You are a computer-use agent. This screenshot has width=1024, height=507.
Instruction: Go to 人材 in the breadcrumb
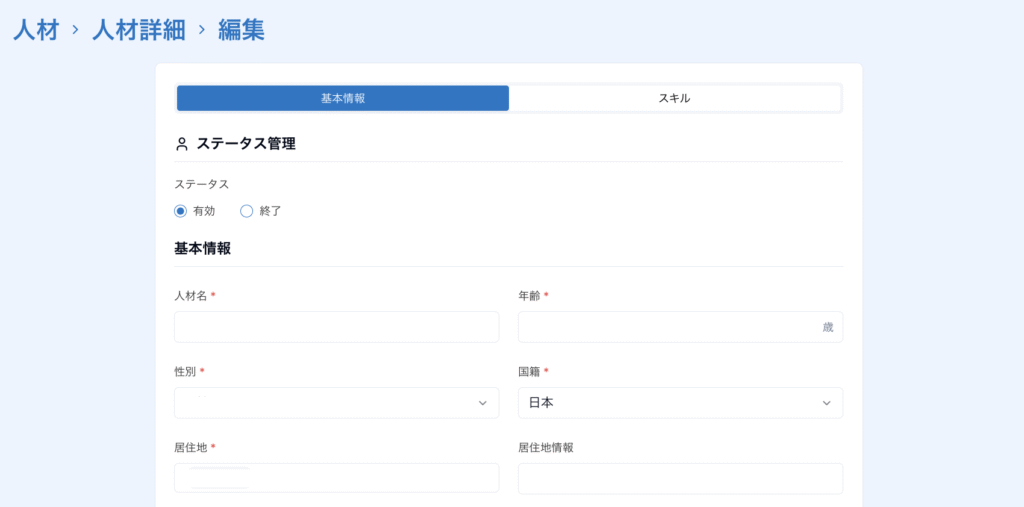(x=36, y=30)
